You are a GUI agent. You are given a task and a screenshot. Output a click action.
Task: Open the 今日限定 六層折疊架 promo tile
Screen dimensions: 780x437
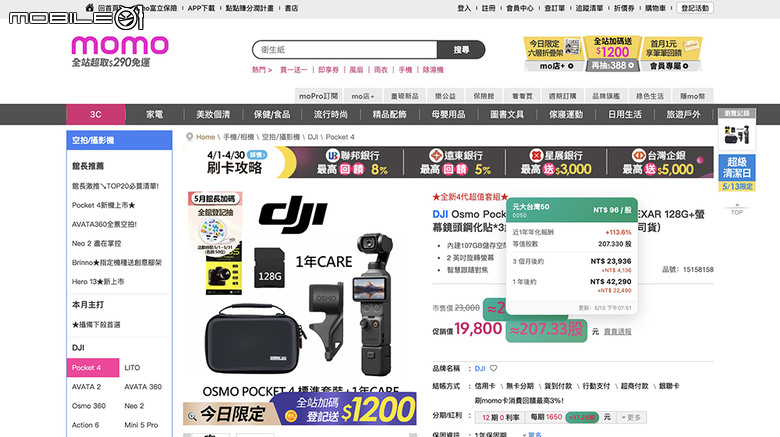pyautogui.click(x=553, y=48)
